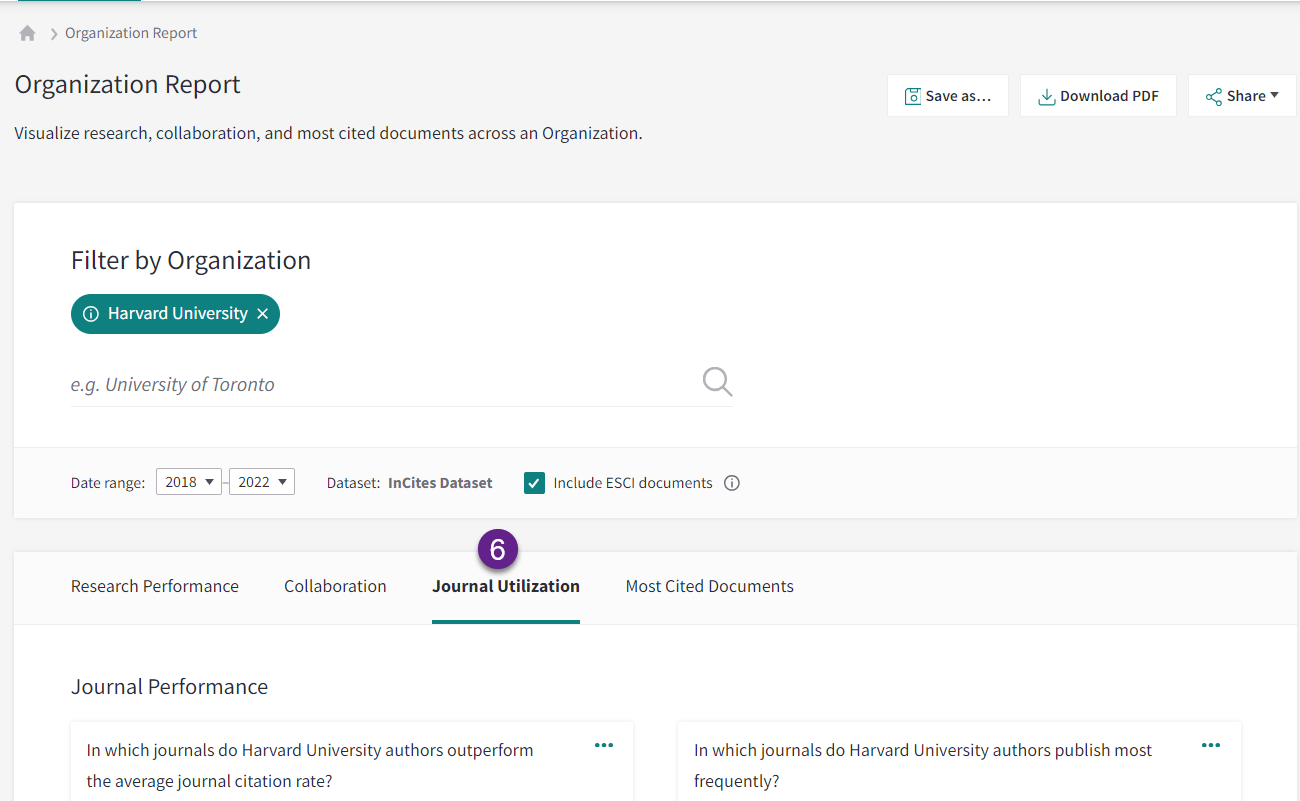The height and width of the screenshot is (801, 1300).
Task: Click the info icon in Harvard University chip
Action: [x=91, y=314]
